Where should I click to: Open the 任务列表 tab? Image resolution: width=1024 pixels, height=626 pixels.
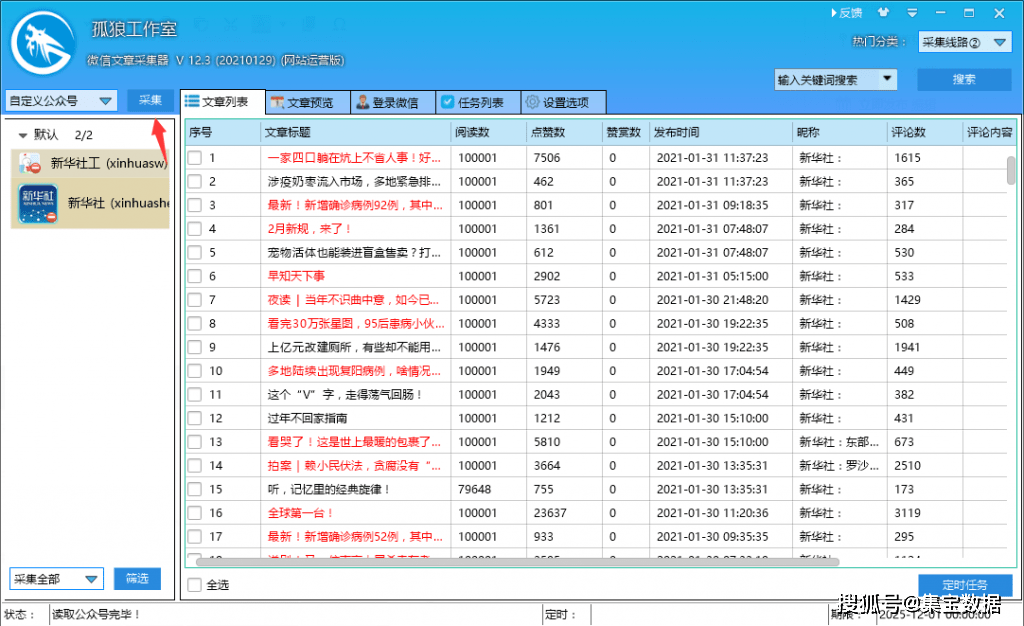(x=479, y=102)
